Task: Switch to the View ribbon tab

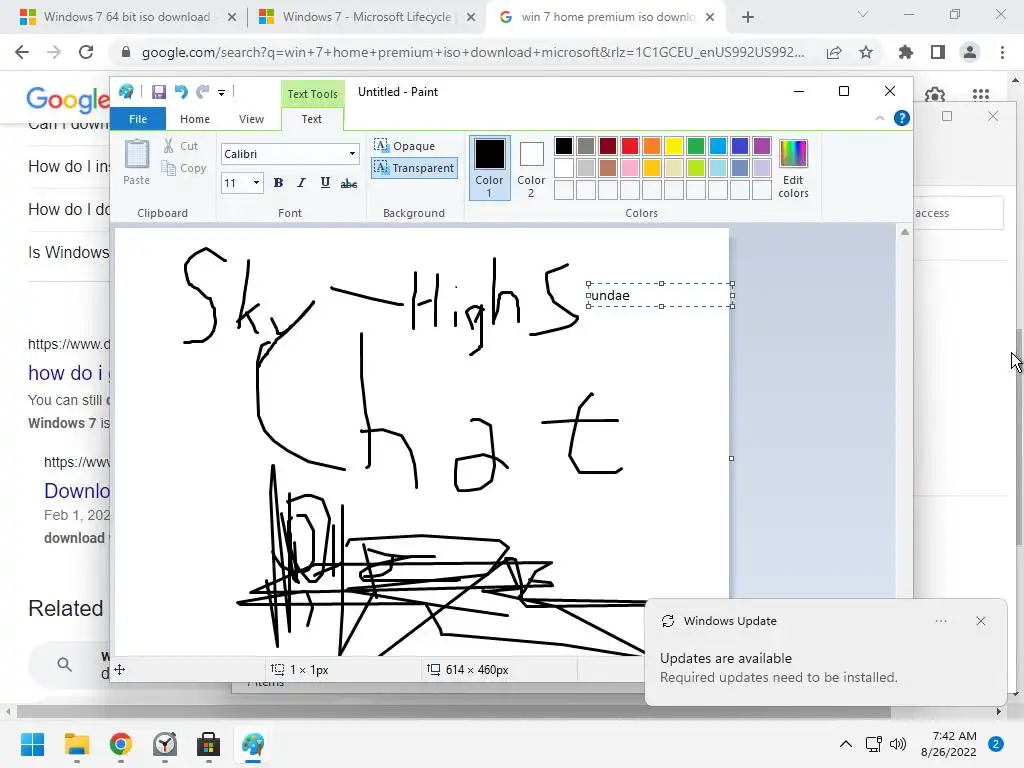Action: 251,119
